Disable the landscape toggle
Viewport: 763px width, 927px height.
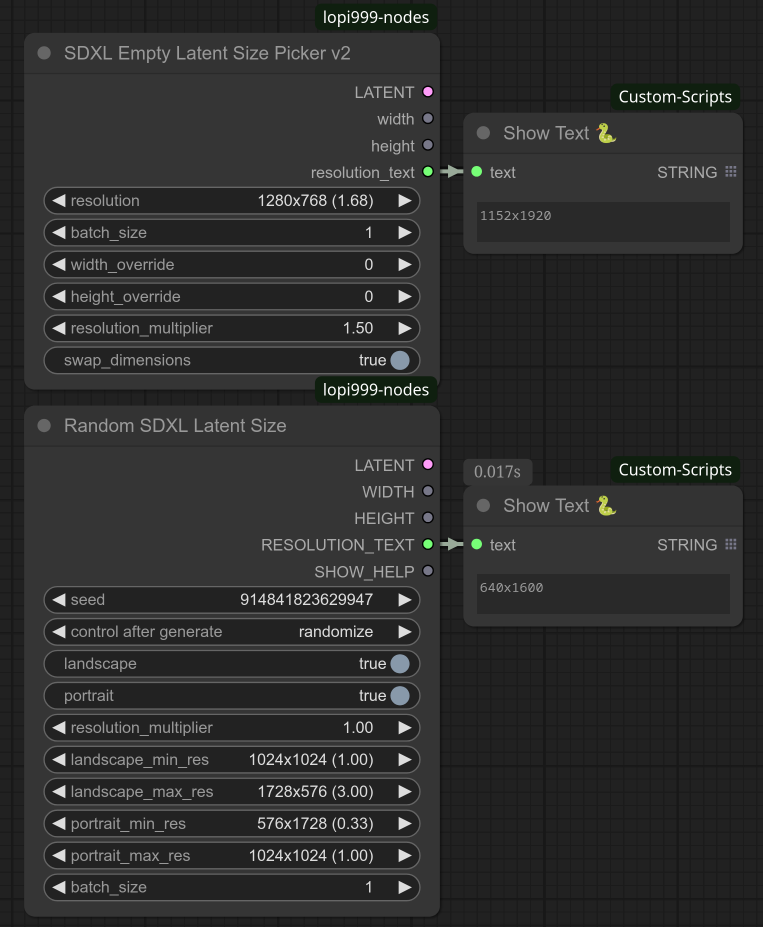pos(400,664)
